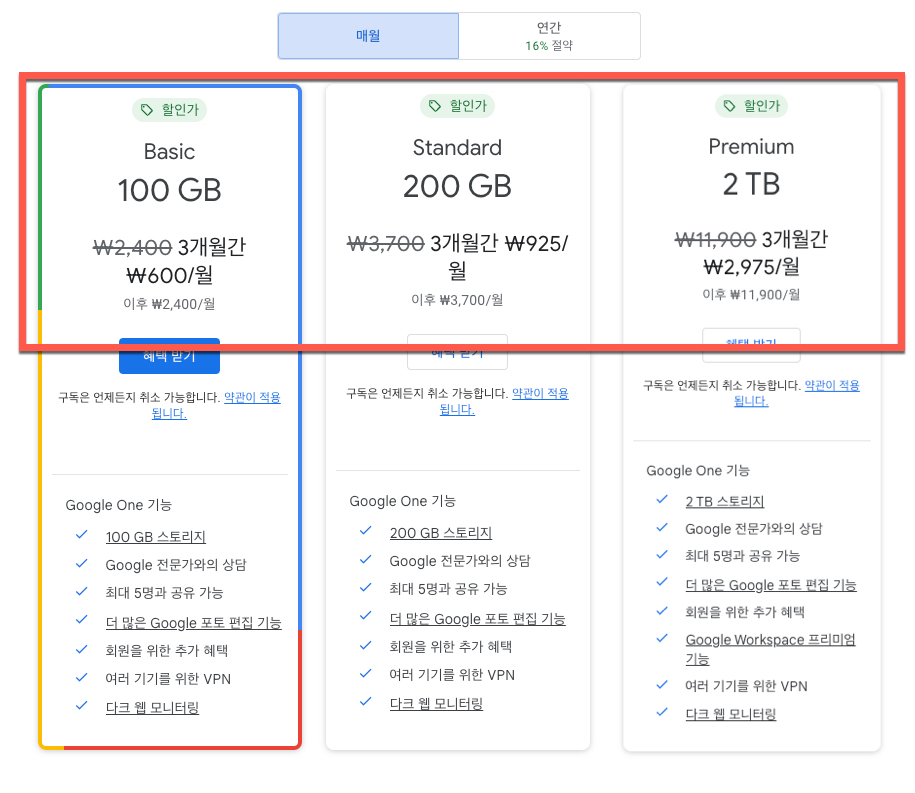Screen dimensions: 915x793
Task: Click checkmark beside Basic 최대 5명과 공유 가능
Action: tap(82, 591)
